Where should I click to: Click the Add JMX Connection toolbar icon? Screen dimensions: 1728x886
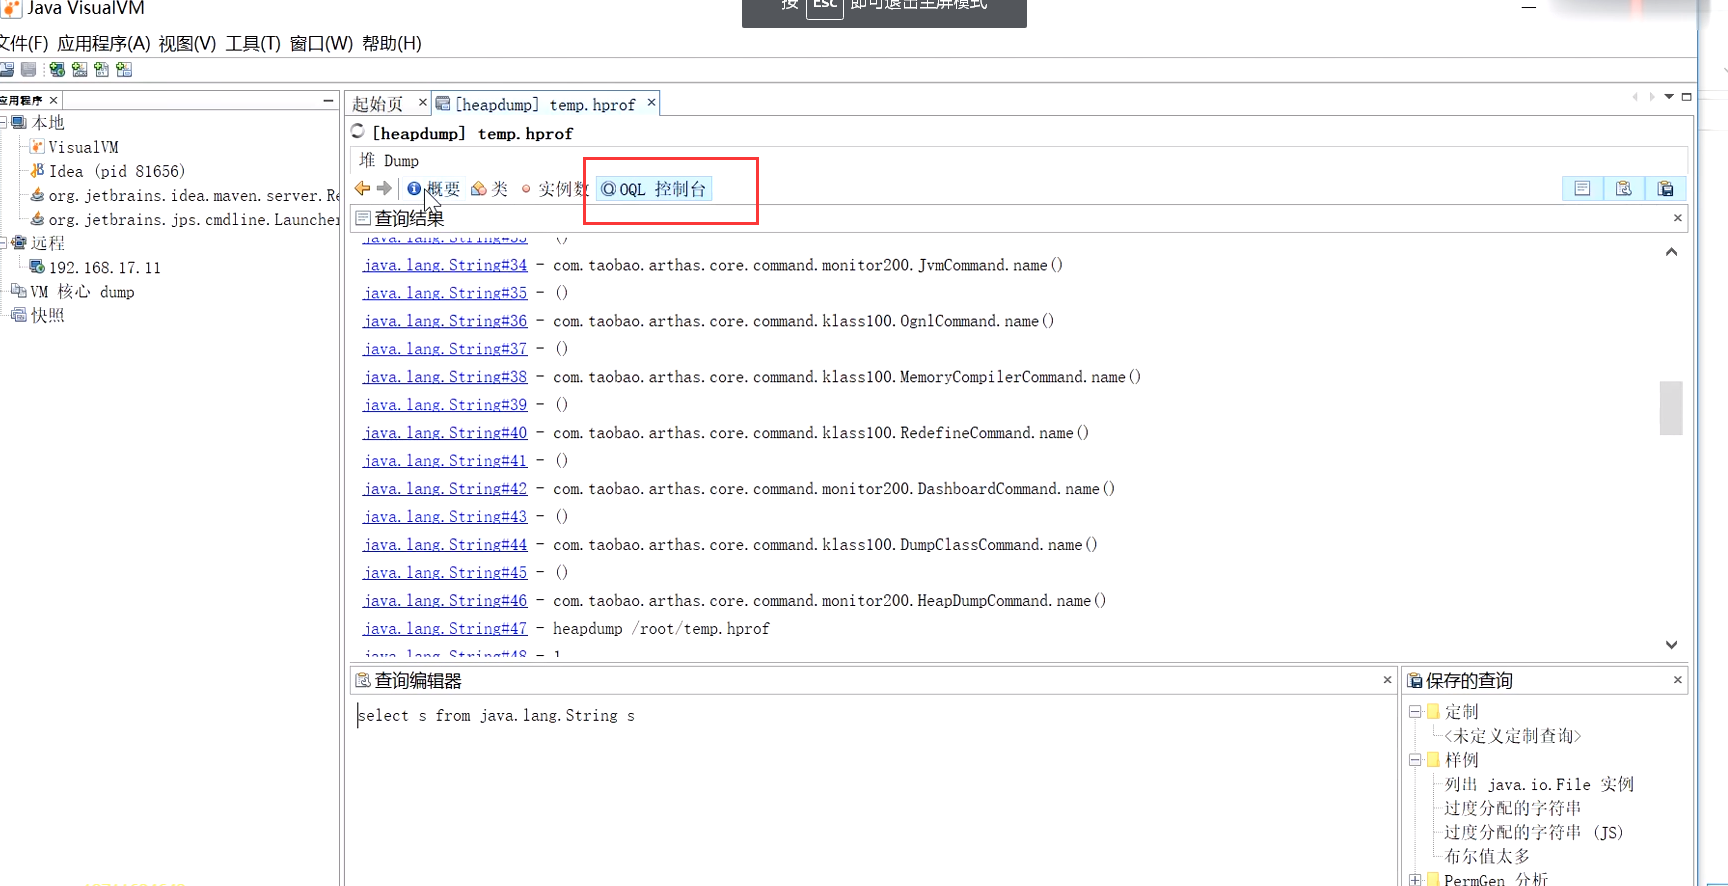pos(79,69)
